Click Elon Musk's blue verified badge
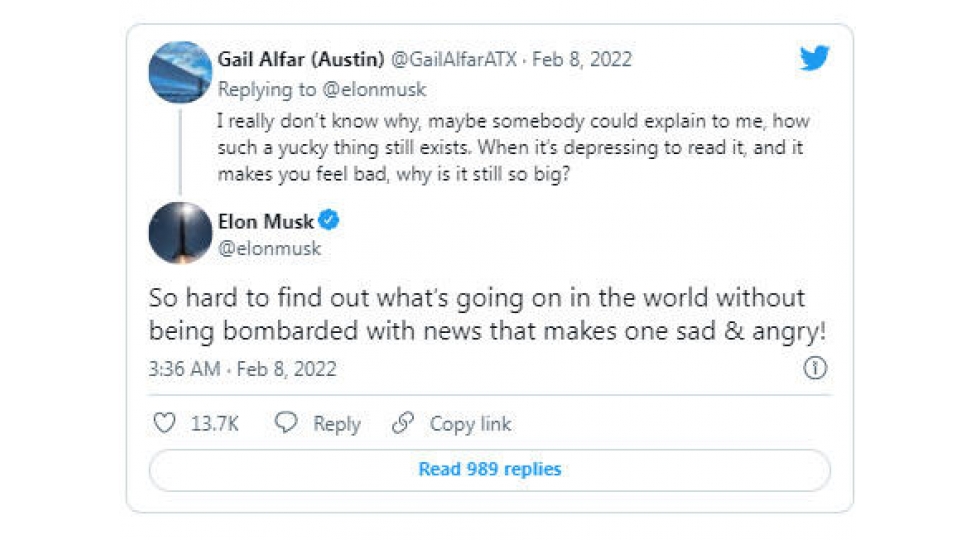The image size is (975, 540). [x=329, y=221]
